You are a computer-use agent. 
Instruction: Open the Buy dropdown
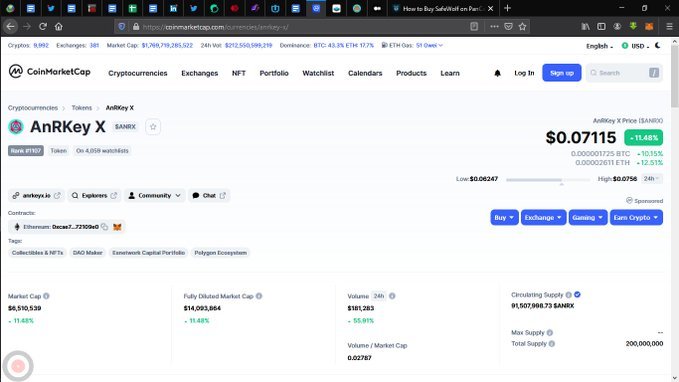[504, 217]
